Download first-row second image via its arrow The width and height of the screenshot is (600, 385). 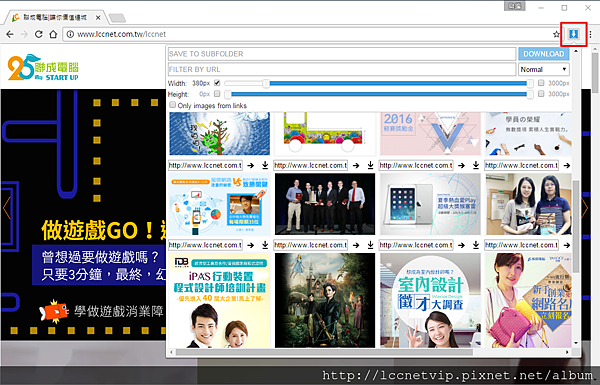coord(370,165)
